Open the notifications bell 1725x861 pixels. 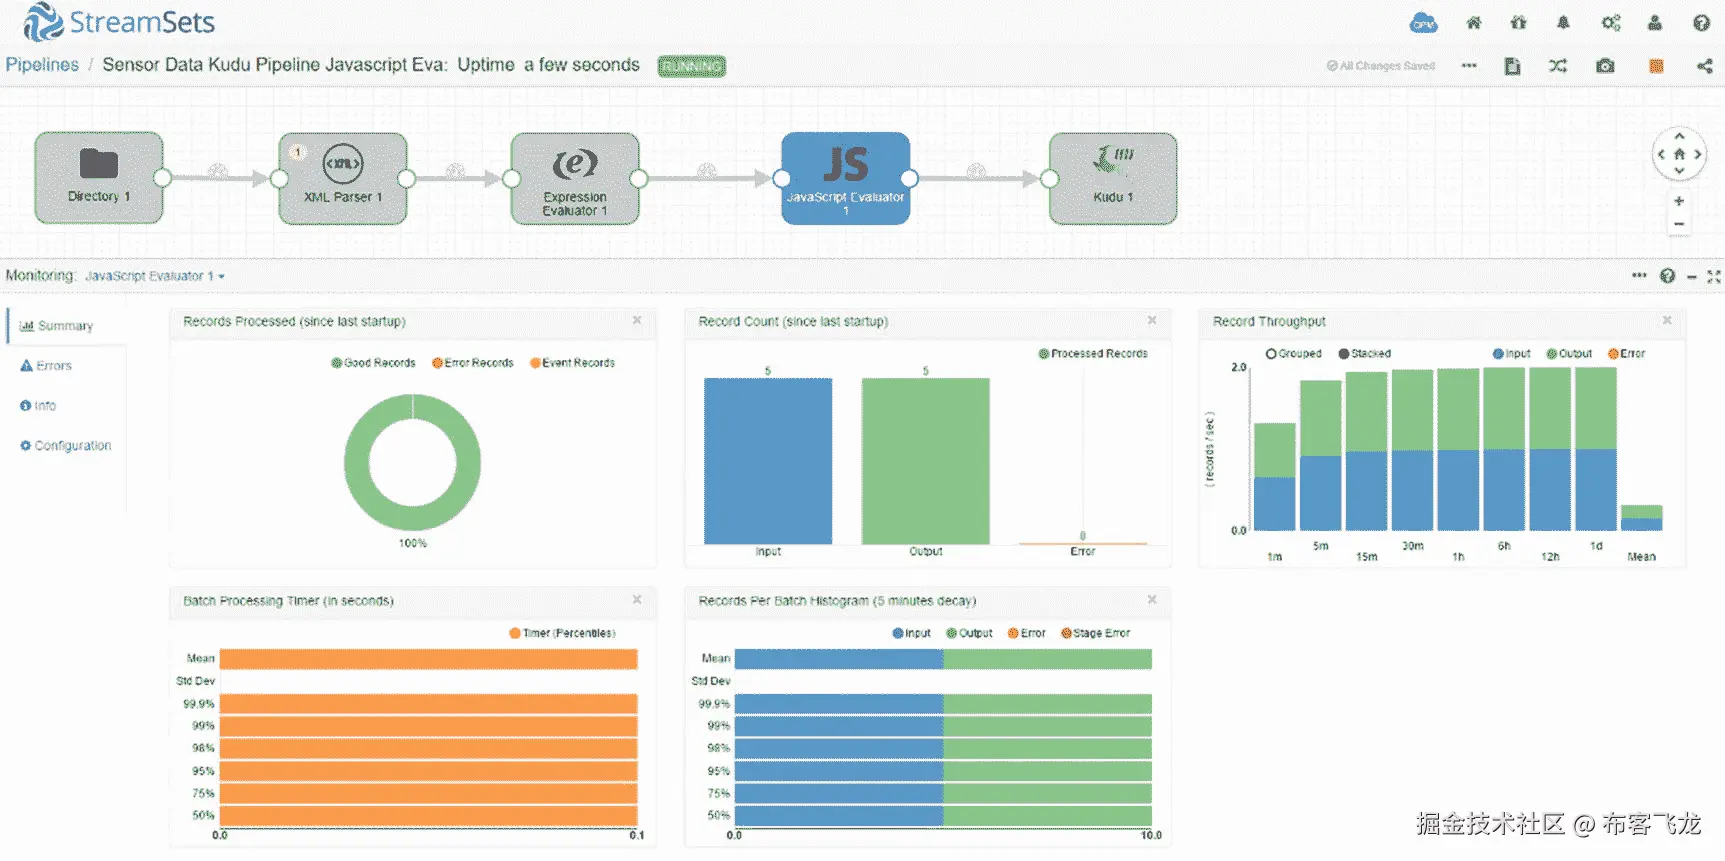click(x=1563, y=23)
